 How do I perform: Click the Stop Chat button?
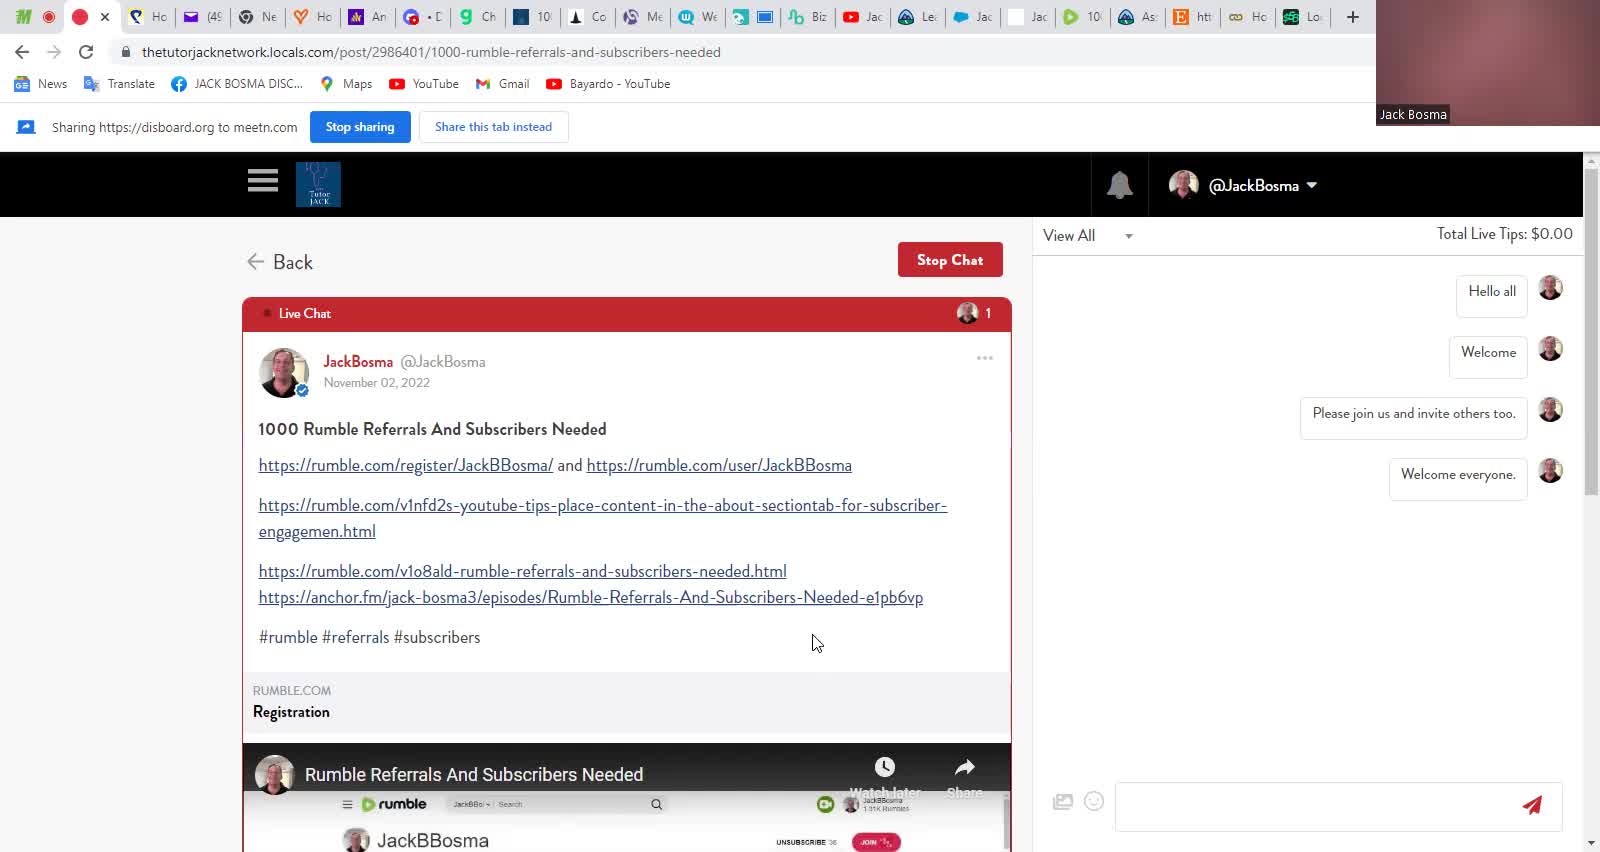pyautogui.click(x=950, y=260)
